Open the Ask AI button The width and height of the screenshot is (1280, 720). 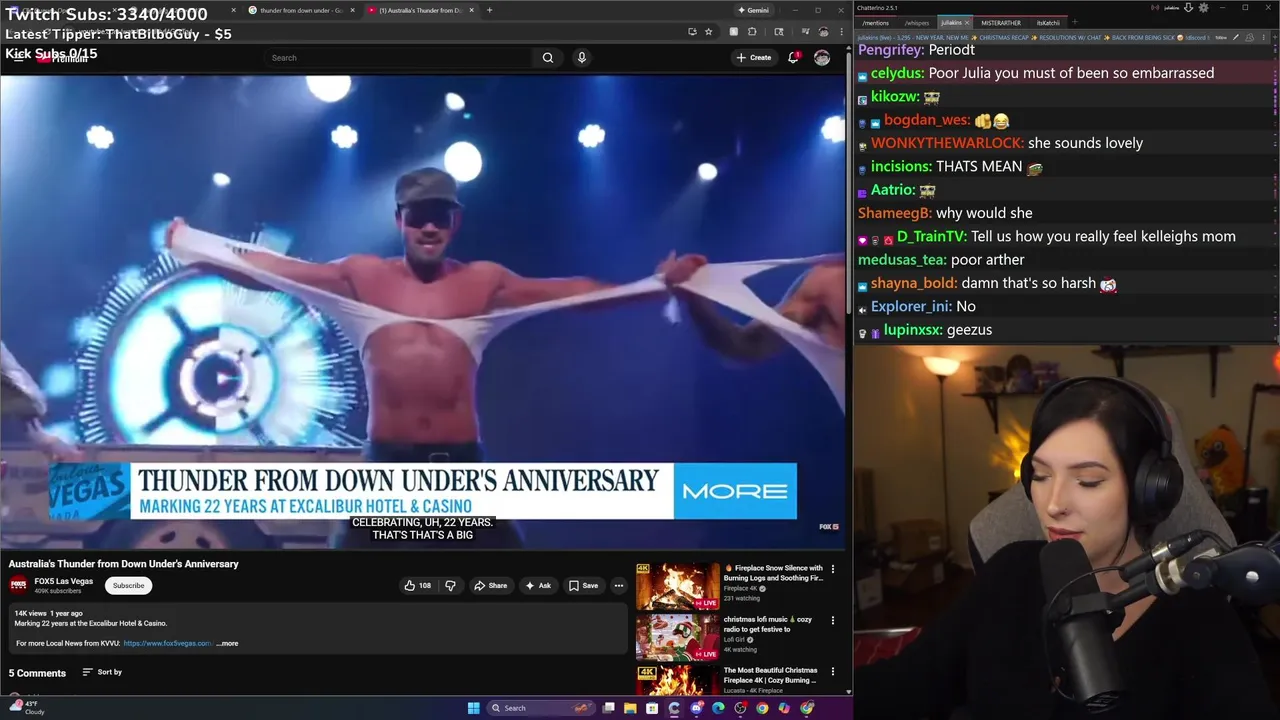[x=538, y=586]
